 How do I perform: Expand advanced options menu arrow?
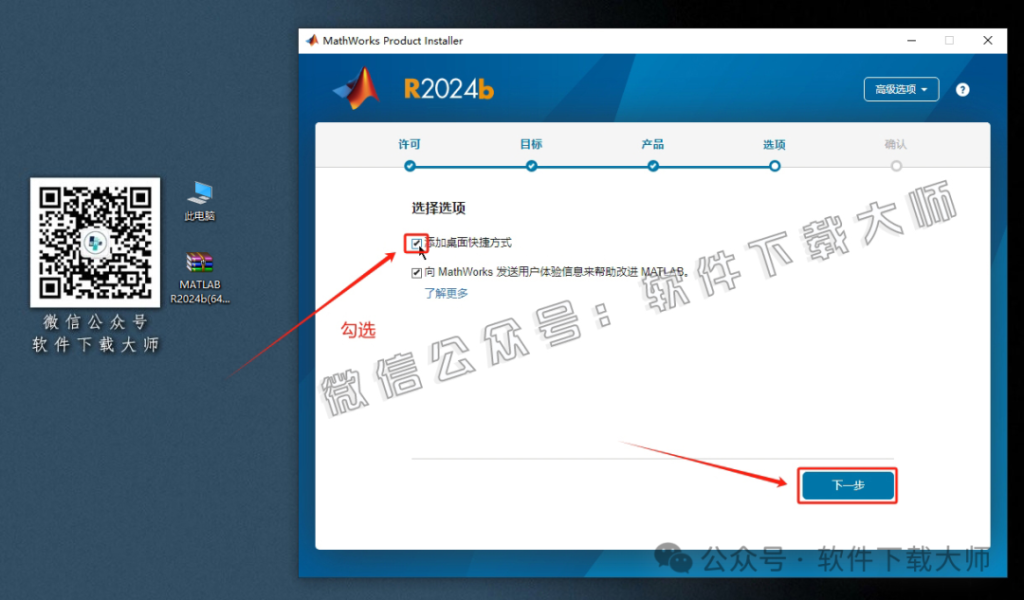(x=925, y=89)
